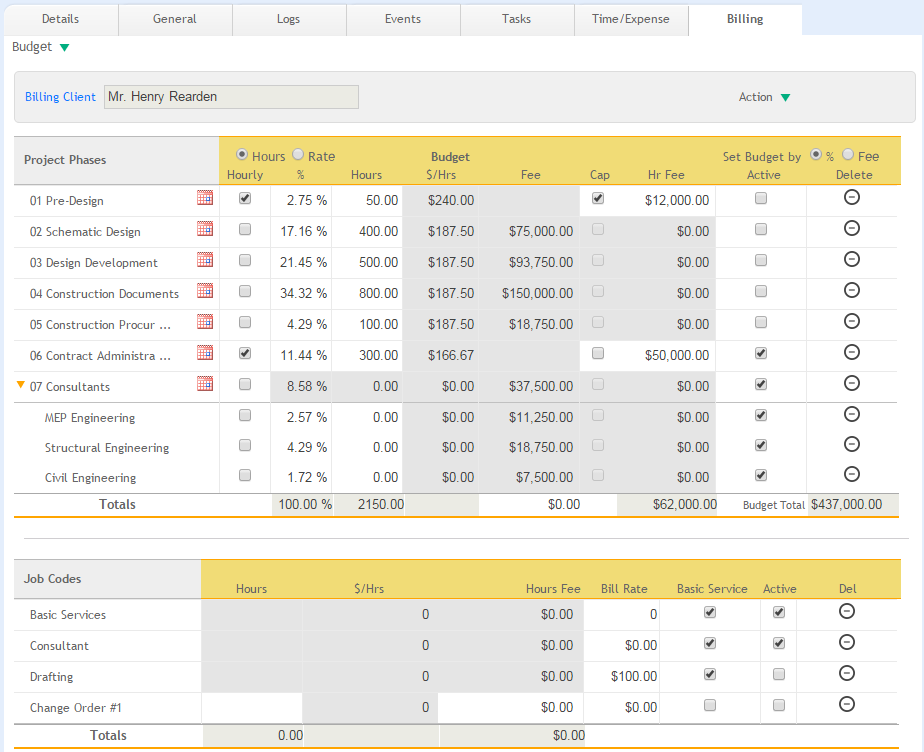Click the $62,000.00 Hr Fee total
This screenshot has width=924, height=752.
(685, 504)
